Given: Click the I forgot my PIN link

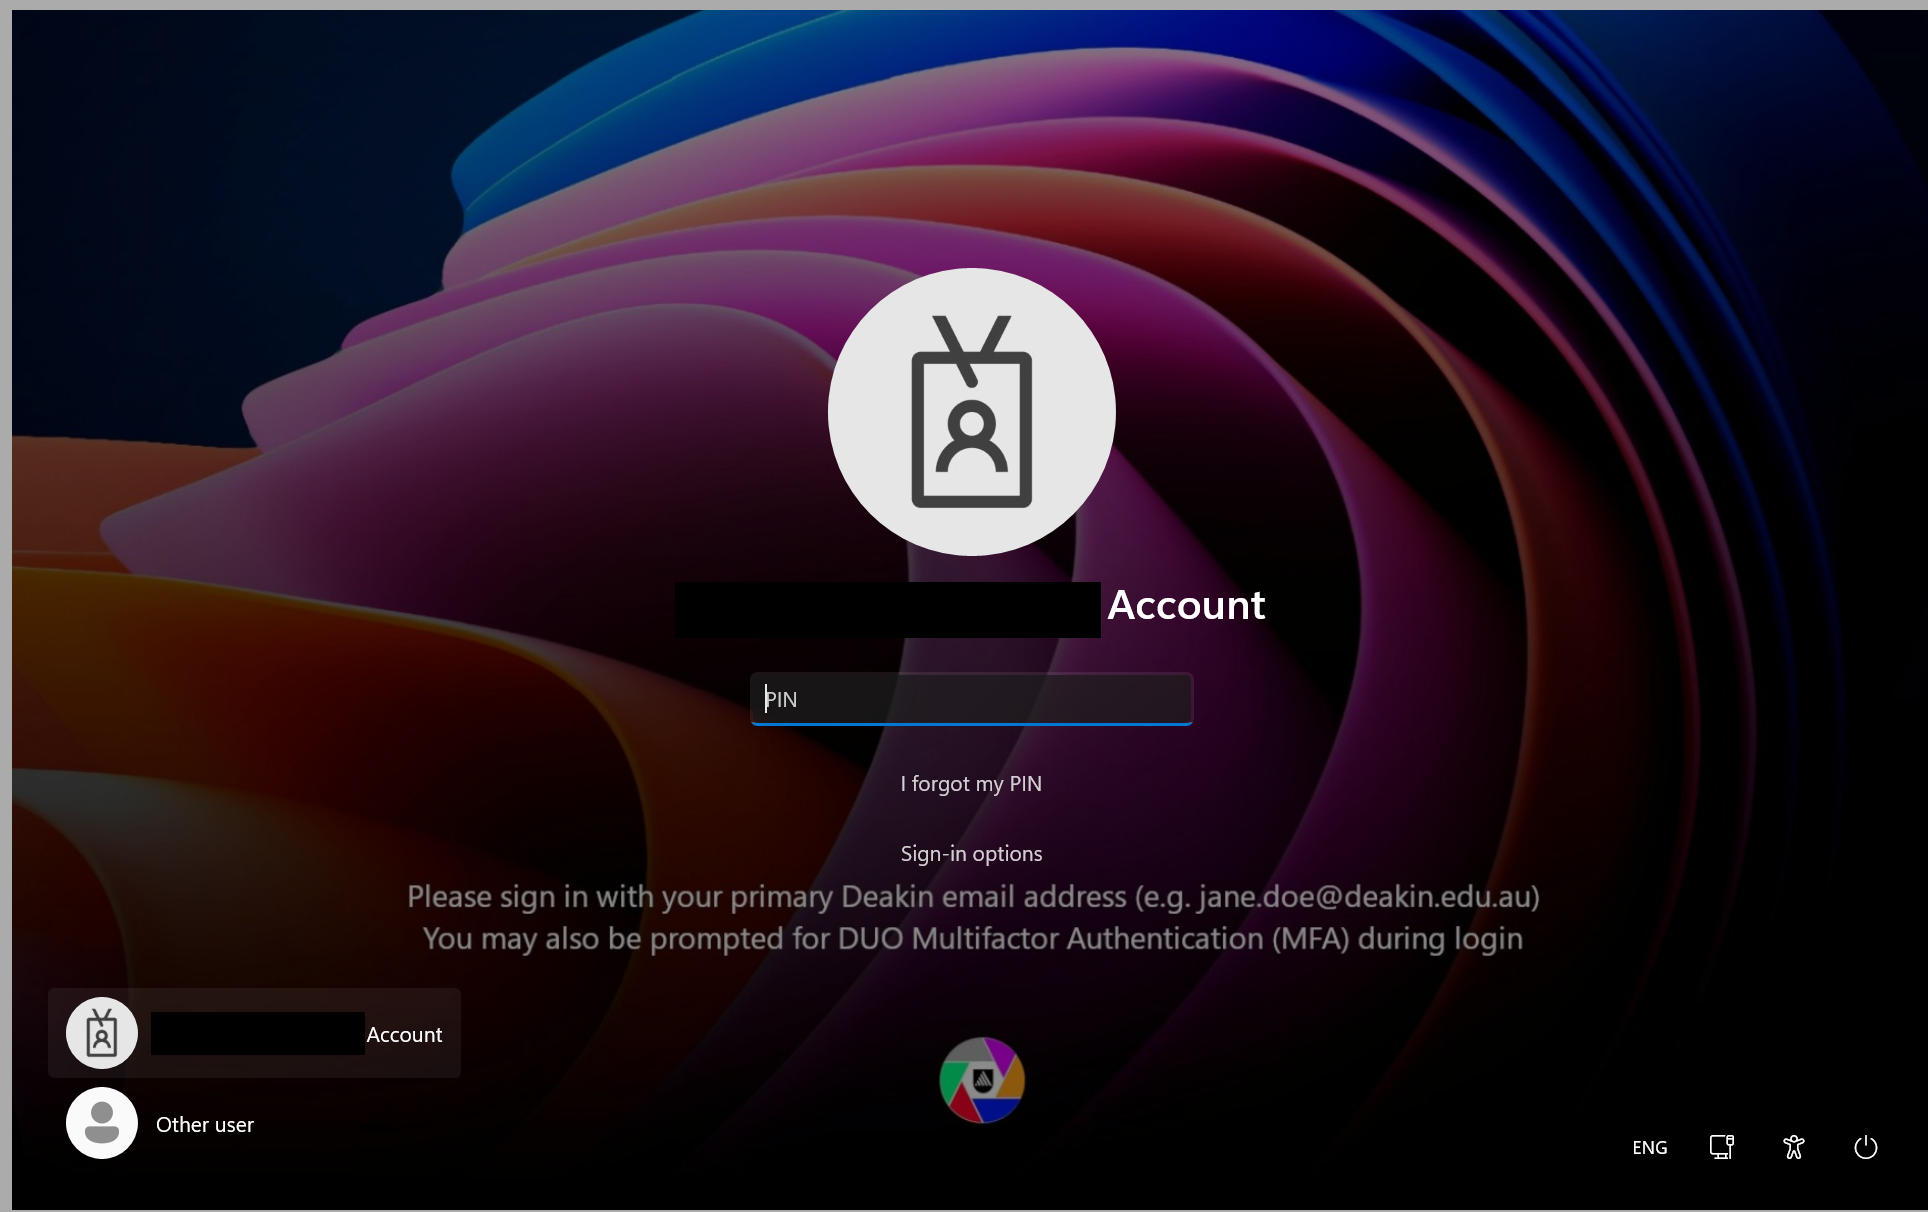Looking at the screenshot, I should pyautogui.click(x=971, y=784).
